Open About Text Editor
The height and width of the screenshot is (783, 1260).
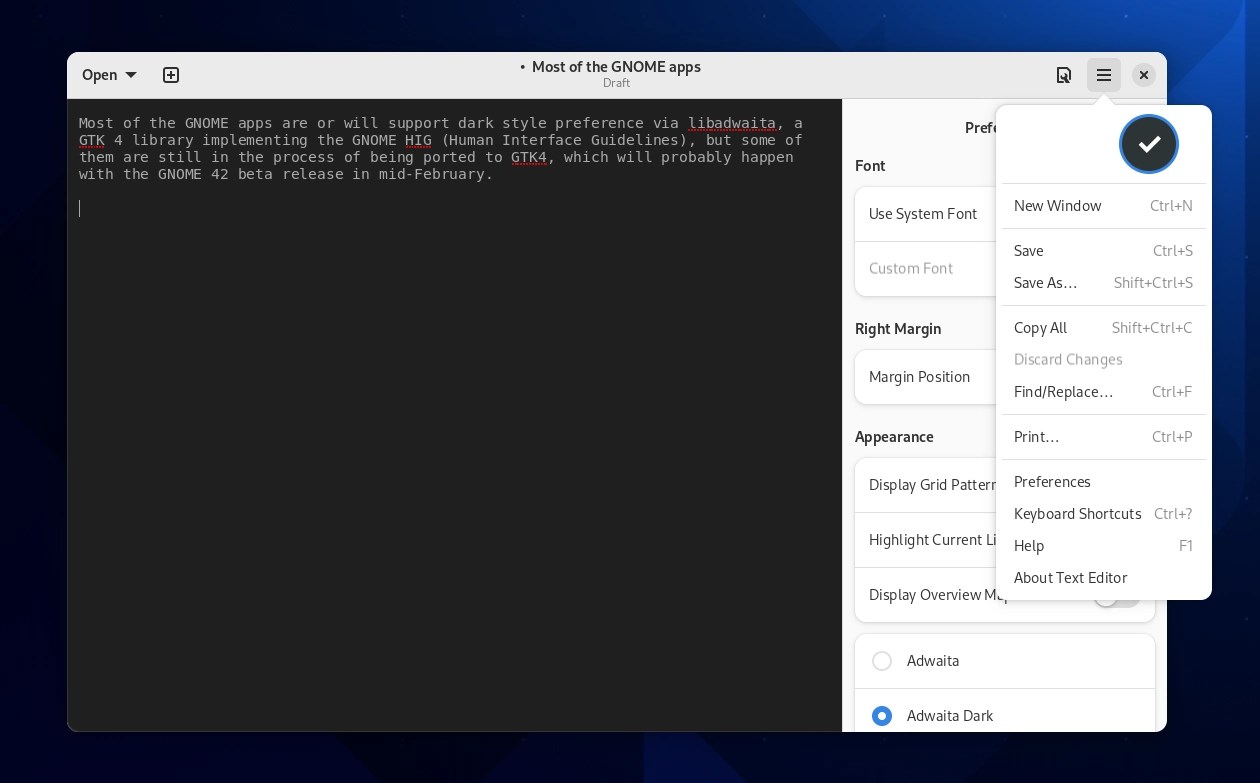pyautogui.click(x=1104, y=578)
